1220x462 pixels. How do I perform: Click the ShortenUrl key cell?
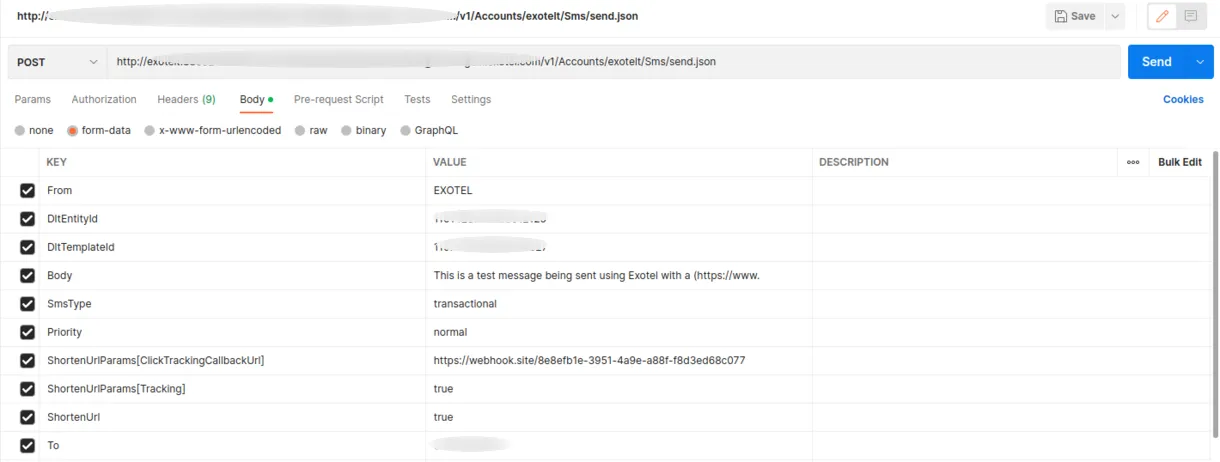[233, 417]
